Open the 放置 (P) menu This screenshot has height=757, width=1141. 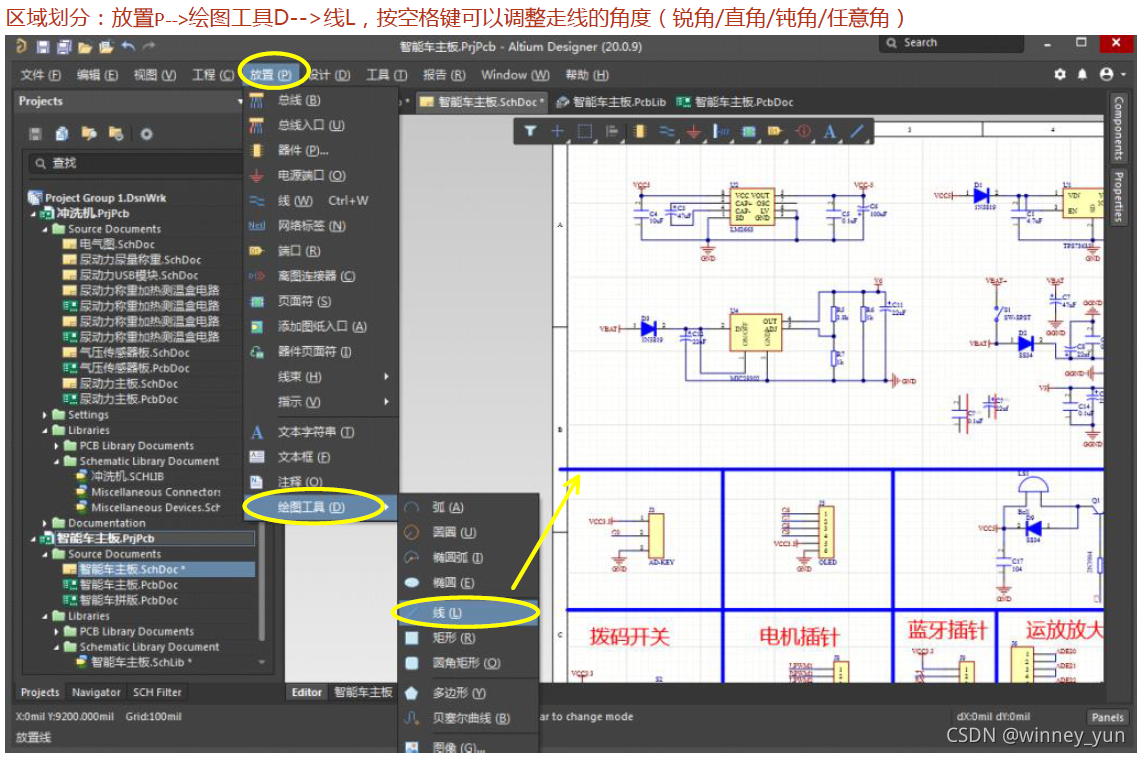point(270,74)
